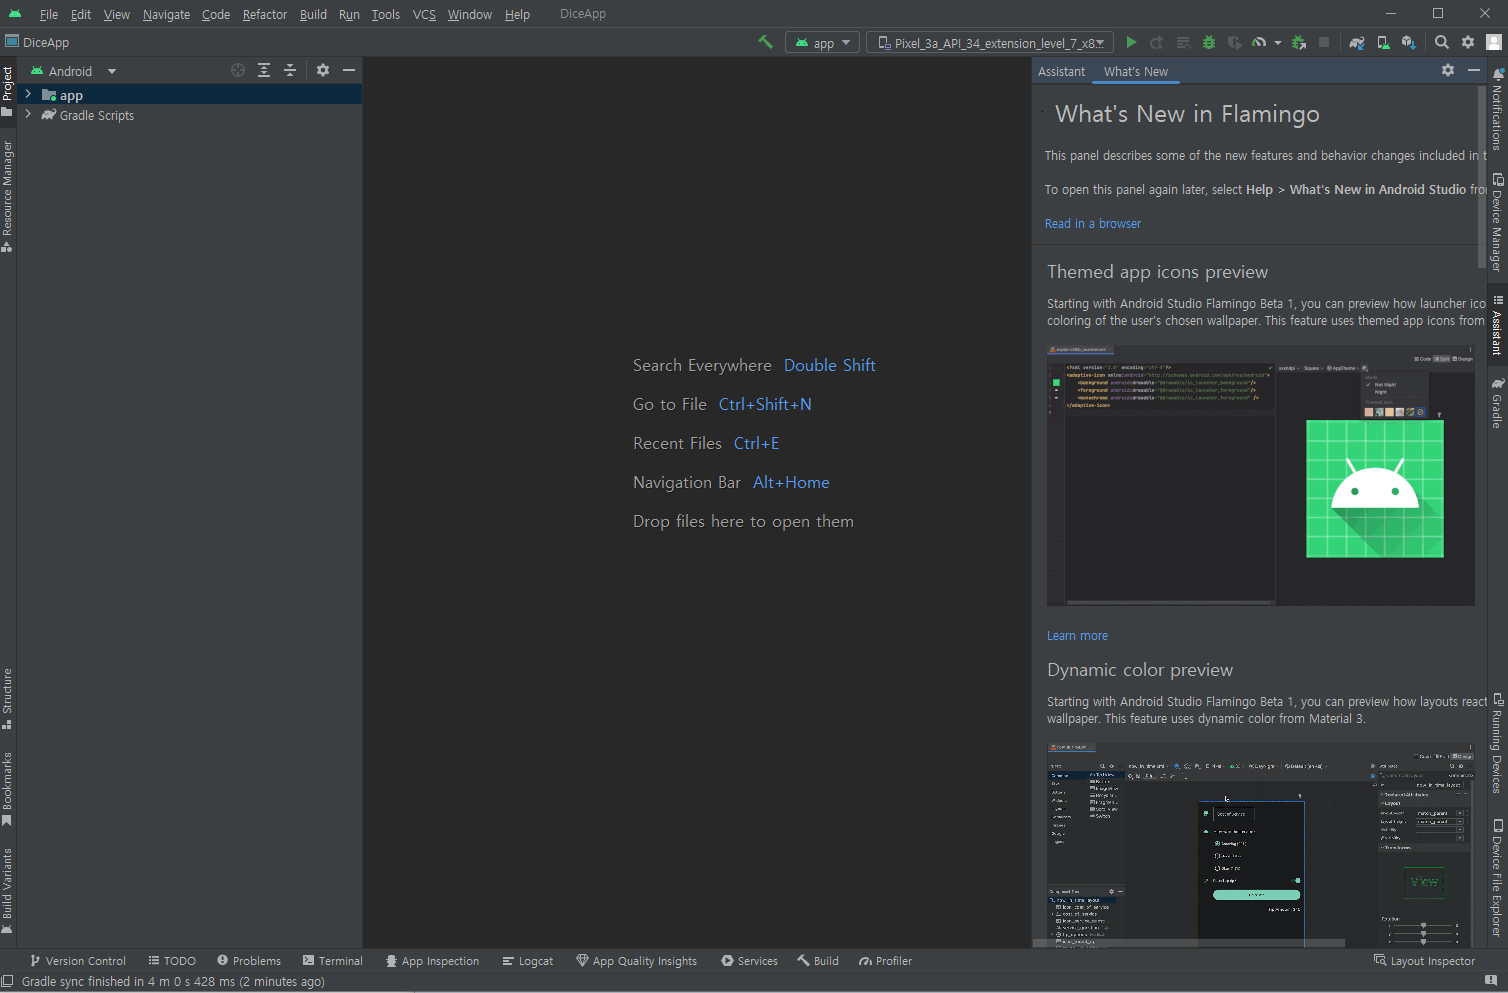Click the Themed app icons preview image
1508x993 pixels.
pyautogui.click(x=1260, y=475)
